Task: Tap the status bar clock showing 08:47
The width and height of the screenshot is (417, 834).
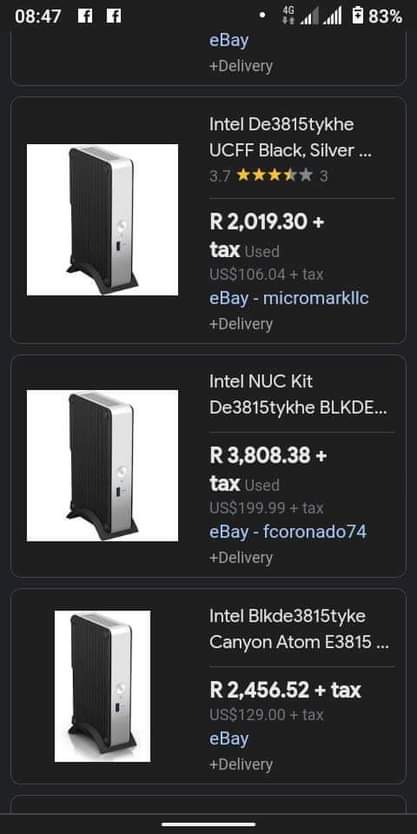Action: pyautogui.click(x=38, y=16)
